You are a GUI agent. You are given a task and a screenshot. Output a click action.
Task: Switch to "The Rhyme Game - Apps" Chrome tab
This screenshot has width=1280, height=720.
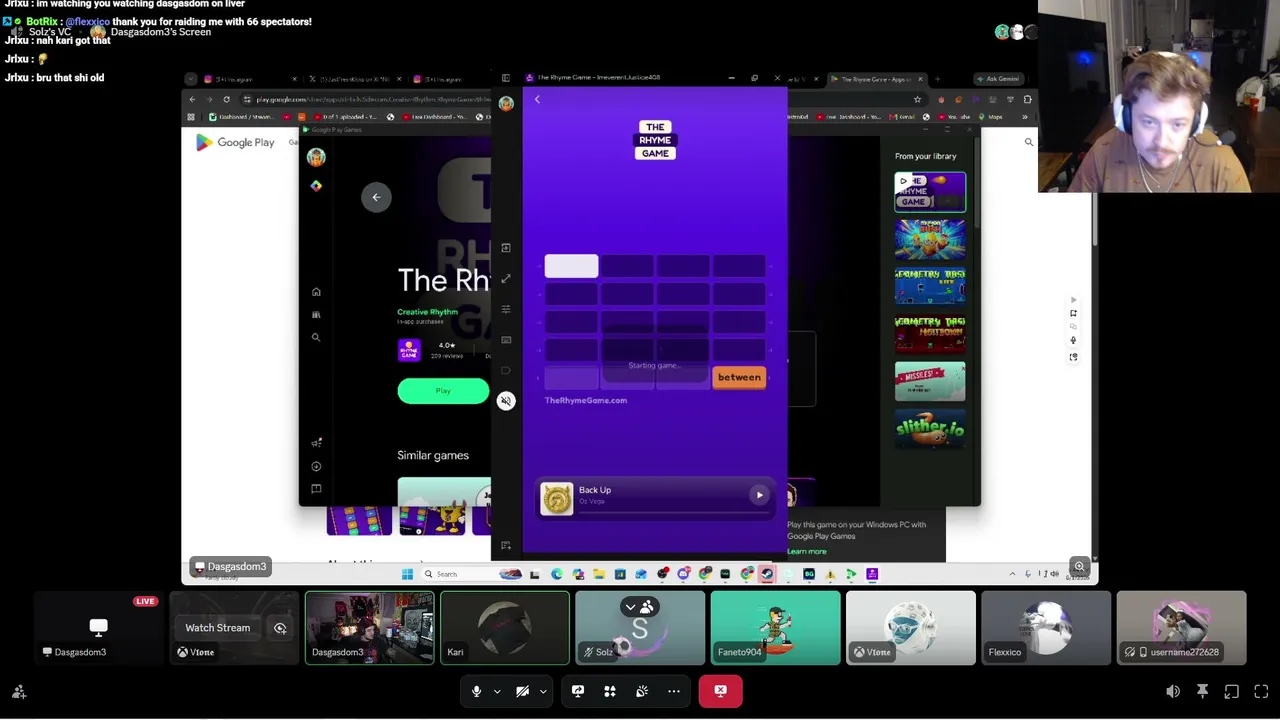[x=876, y=79]
